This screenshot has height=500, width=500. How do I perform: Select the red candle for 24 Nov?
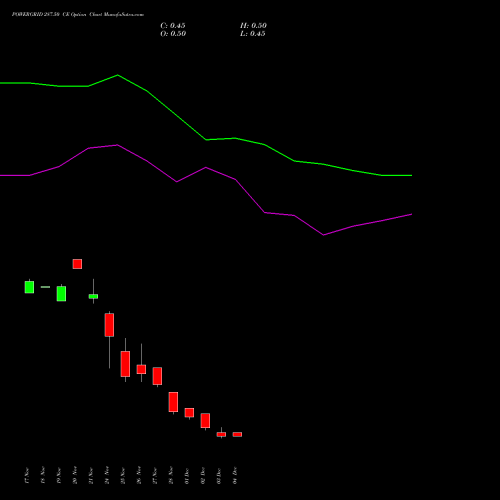(109, 325)
